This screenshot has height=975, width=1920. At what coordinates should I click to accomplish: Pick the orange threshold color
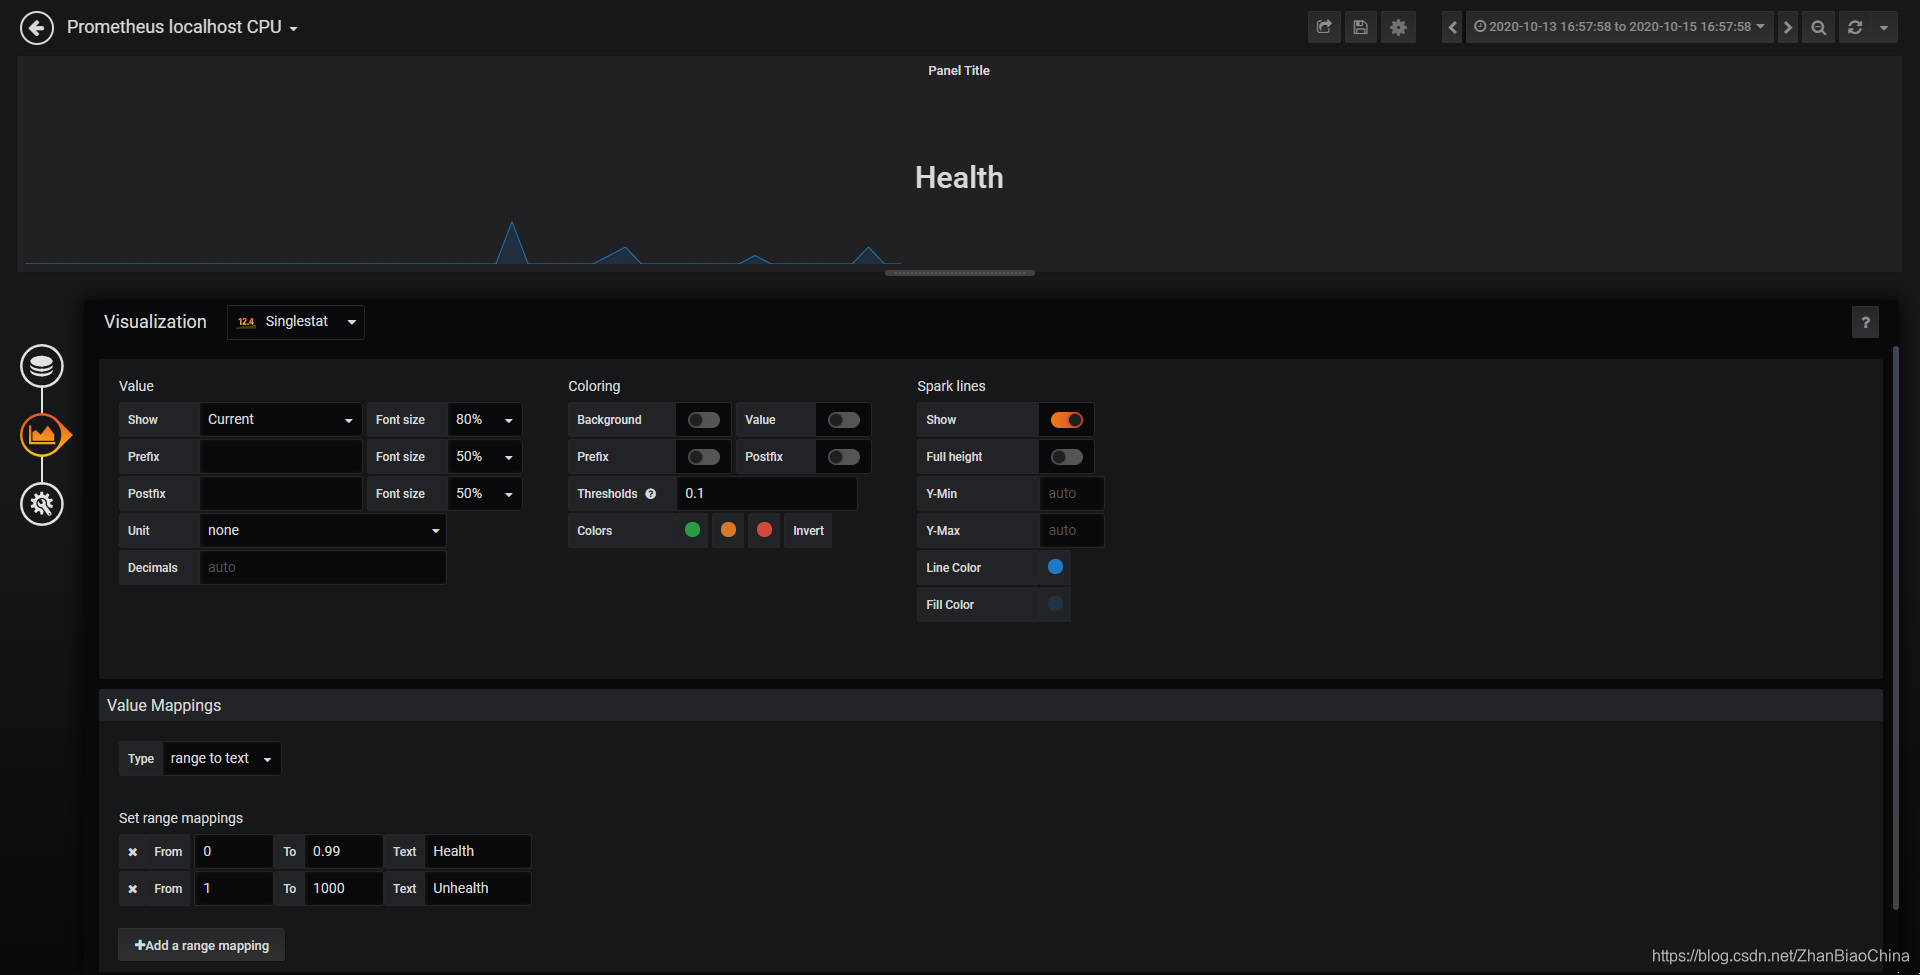pos(728,530)
